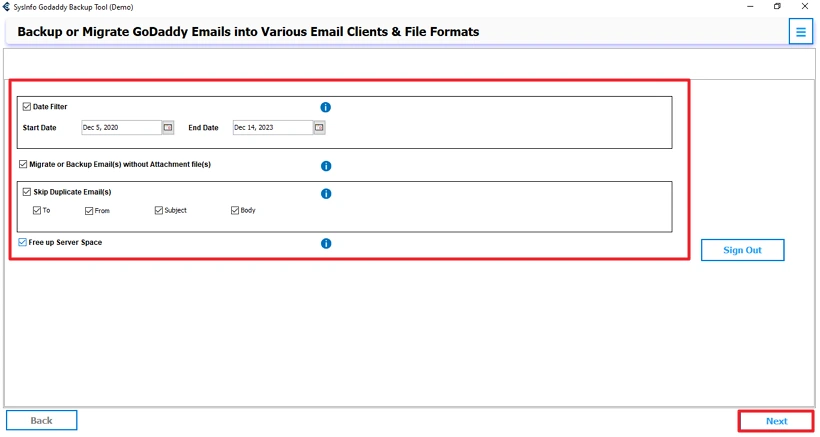
Task: Disable Free up Server Space option
Action: 22,242
